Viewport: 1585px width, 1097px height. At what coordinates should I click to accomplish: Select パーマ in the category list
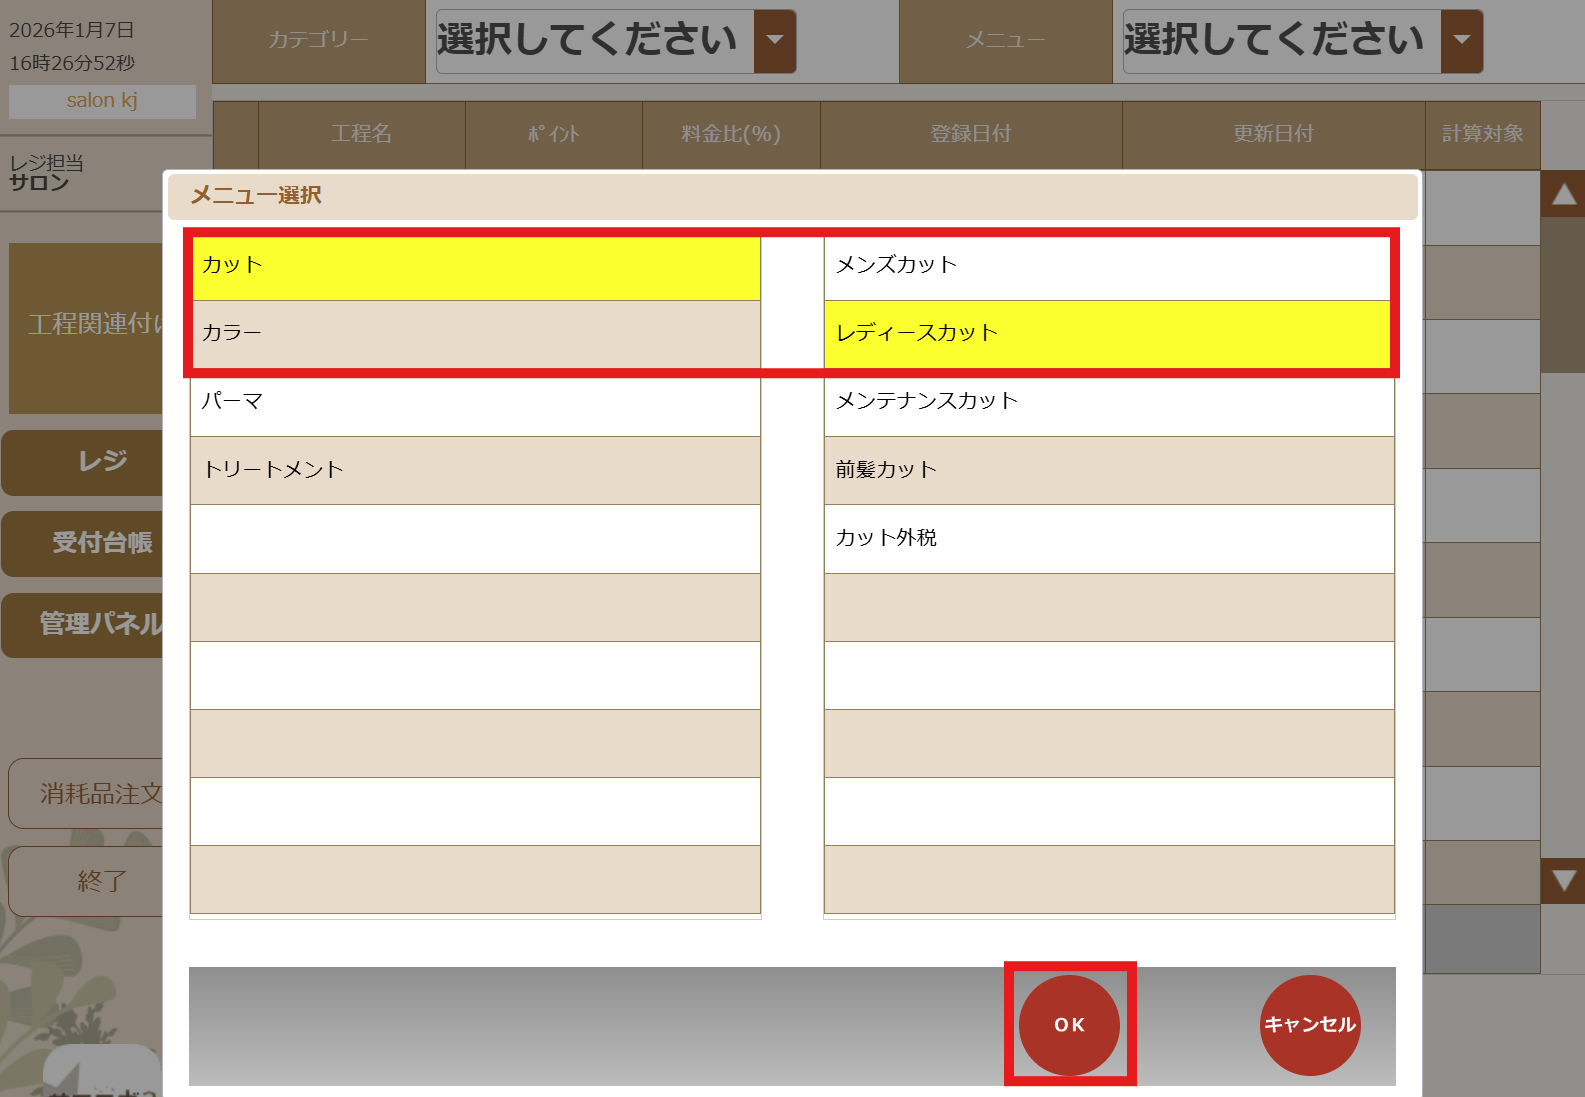[x=475, y=402]
